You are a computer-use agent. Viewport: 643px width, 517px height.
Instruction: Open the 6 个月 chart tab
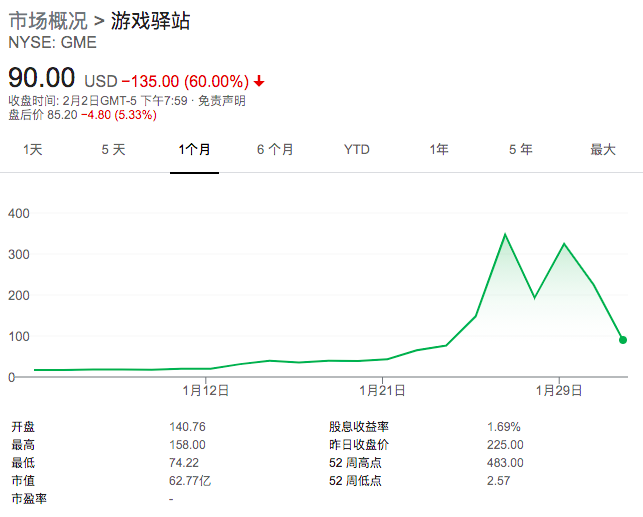pos(275,150)
